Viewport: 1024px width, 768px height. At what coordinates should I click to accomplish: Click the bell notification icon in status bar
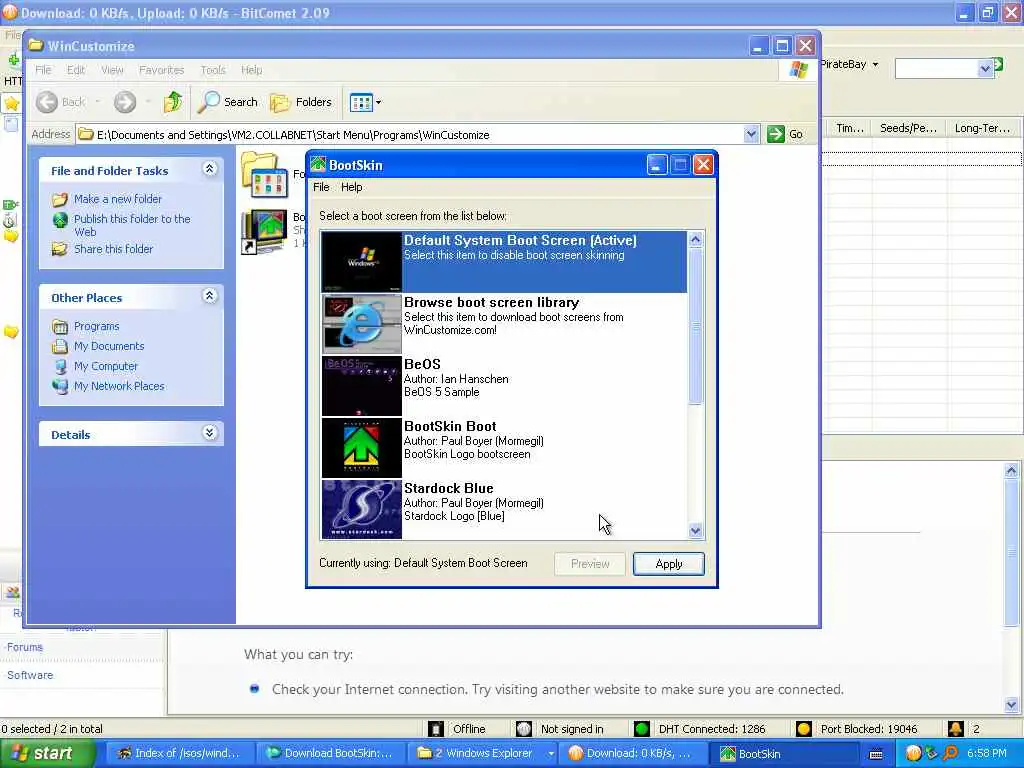(x=955, y=729)
